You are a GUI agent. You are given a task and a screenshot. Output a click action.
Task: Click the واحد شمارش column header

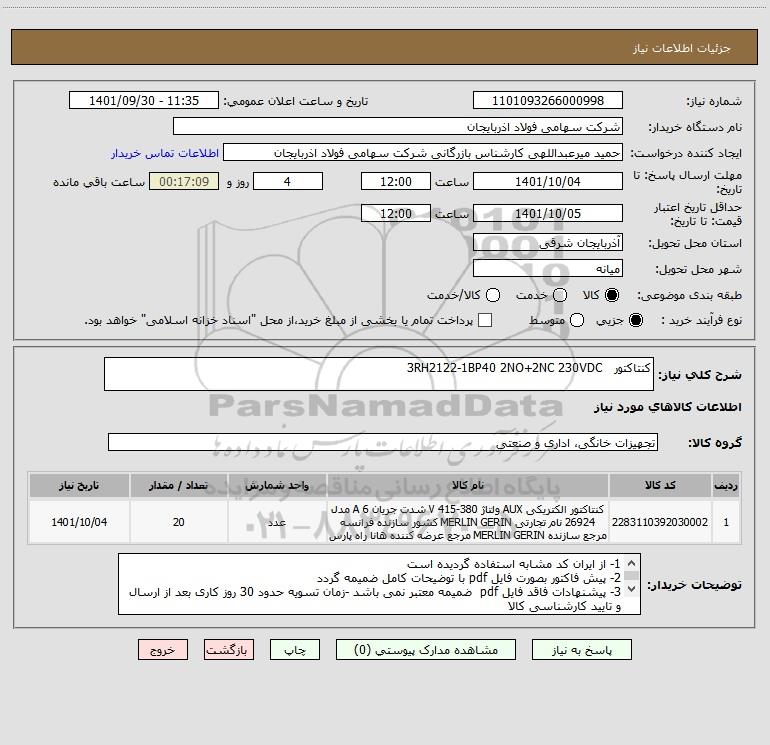coord(277,485)
